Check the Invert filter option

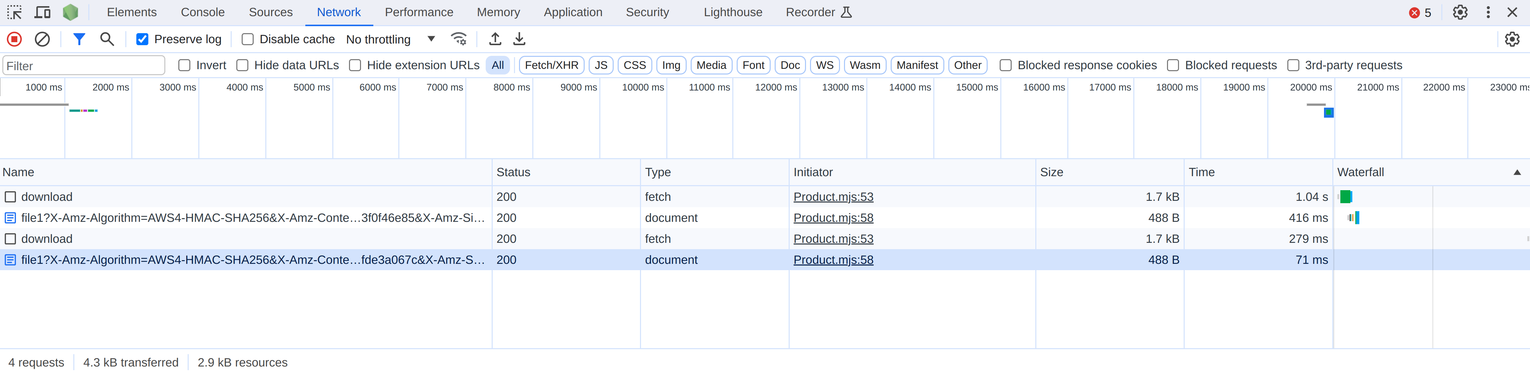point(184,65)
